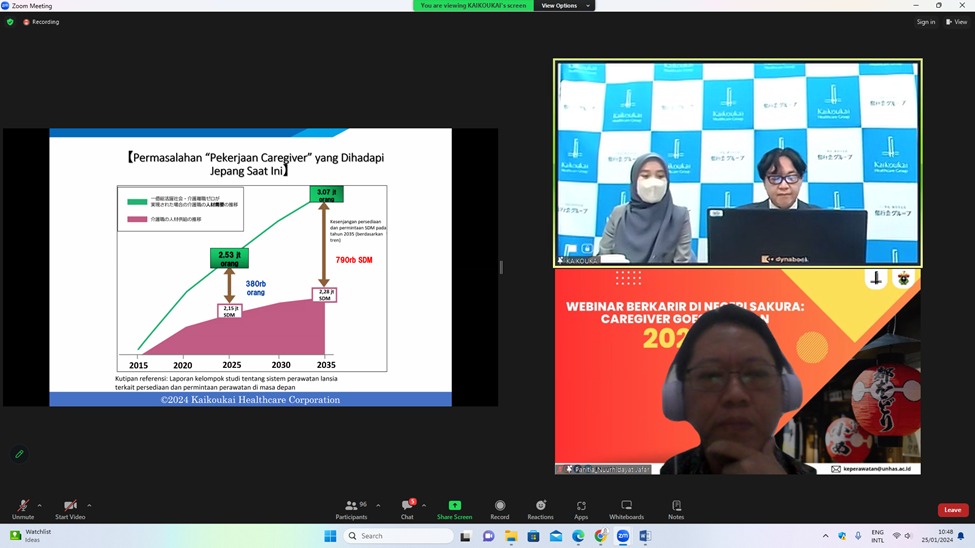The height and width of the screenshot is (548, 975).
Task: Open the Notes panel
Action: (x=676, y=506)
